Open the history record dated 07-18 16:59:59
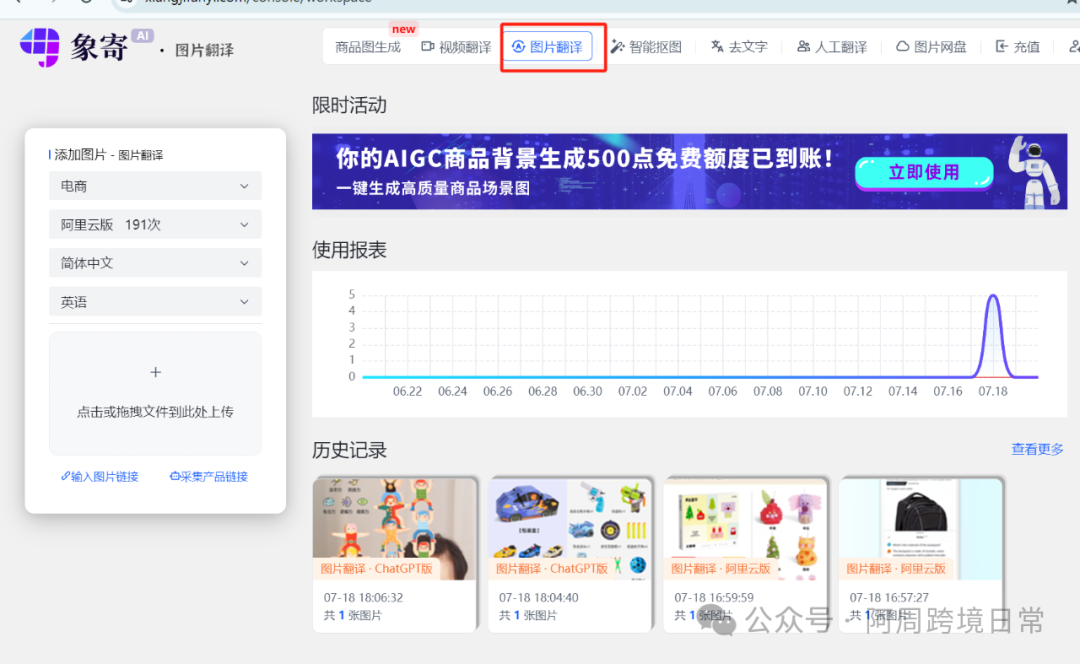 pos(745,554)
